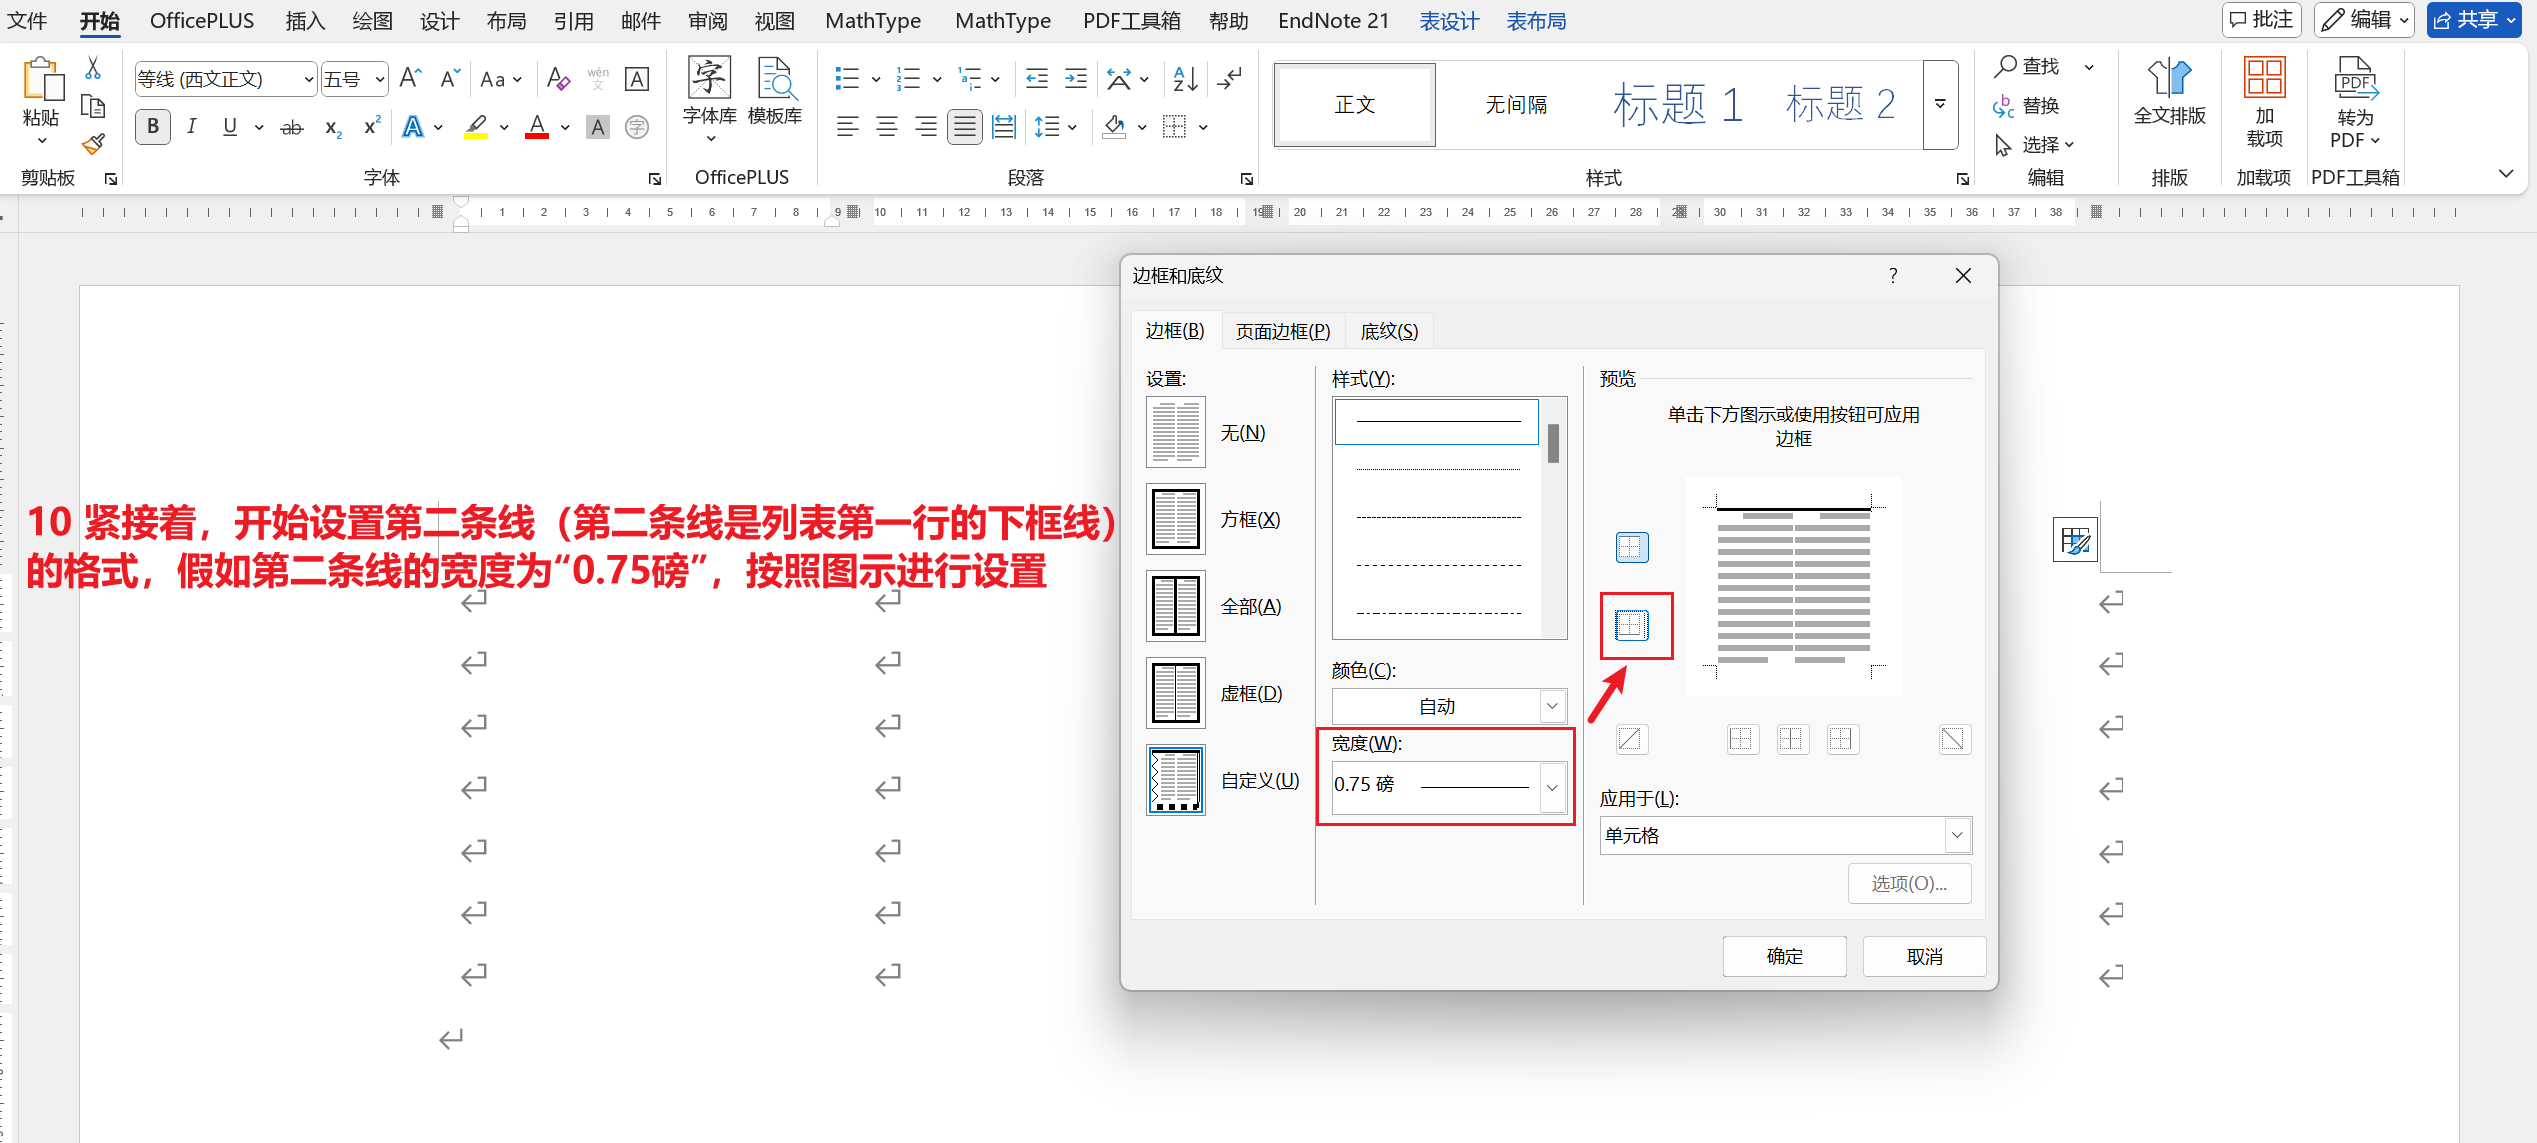Click the top border button in preview
This screenshot has height=1143, width=2537.
tap(1631, 547)
